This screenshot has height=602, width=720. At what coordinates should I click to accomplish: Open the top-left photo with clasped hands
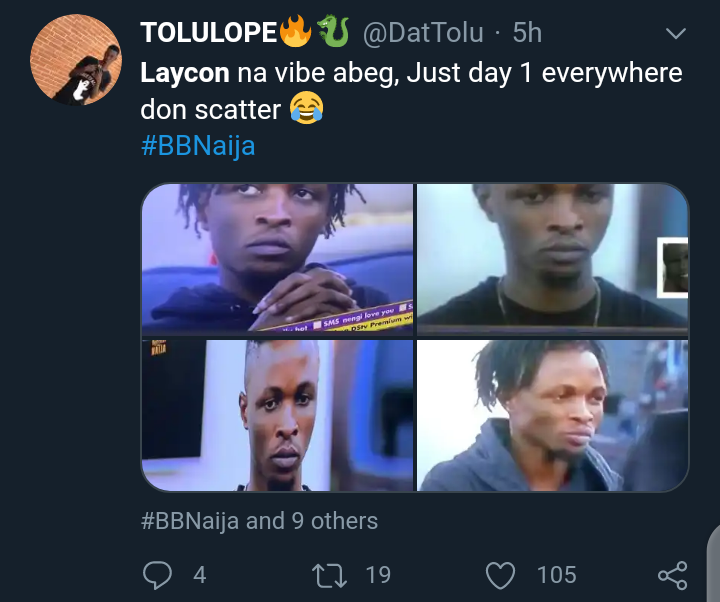pos(277,258)
